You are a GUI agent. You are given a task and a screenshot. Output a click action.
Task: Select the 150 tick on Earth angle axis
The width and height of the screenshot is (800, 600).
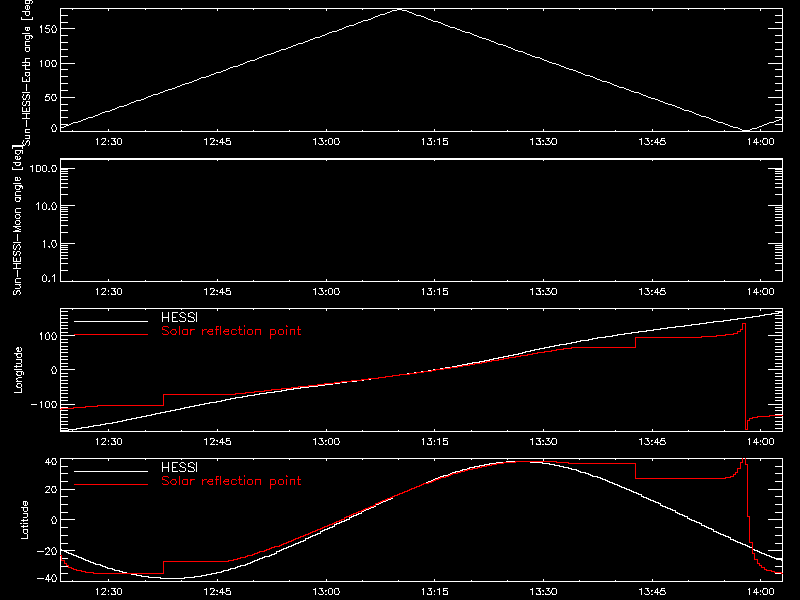[48, 29]
